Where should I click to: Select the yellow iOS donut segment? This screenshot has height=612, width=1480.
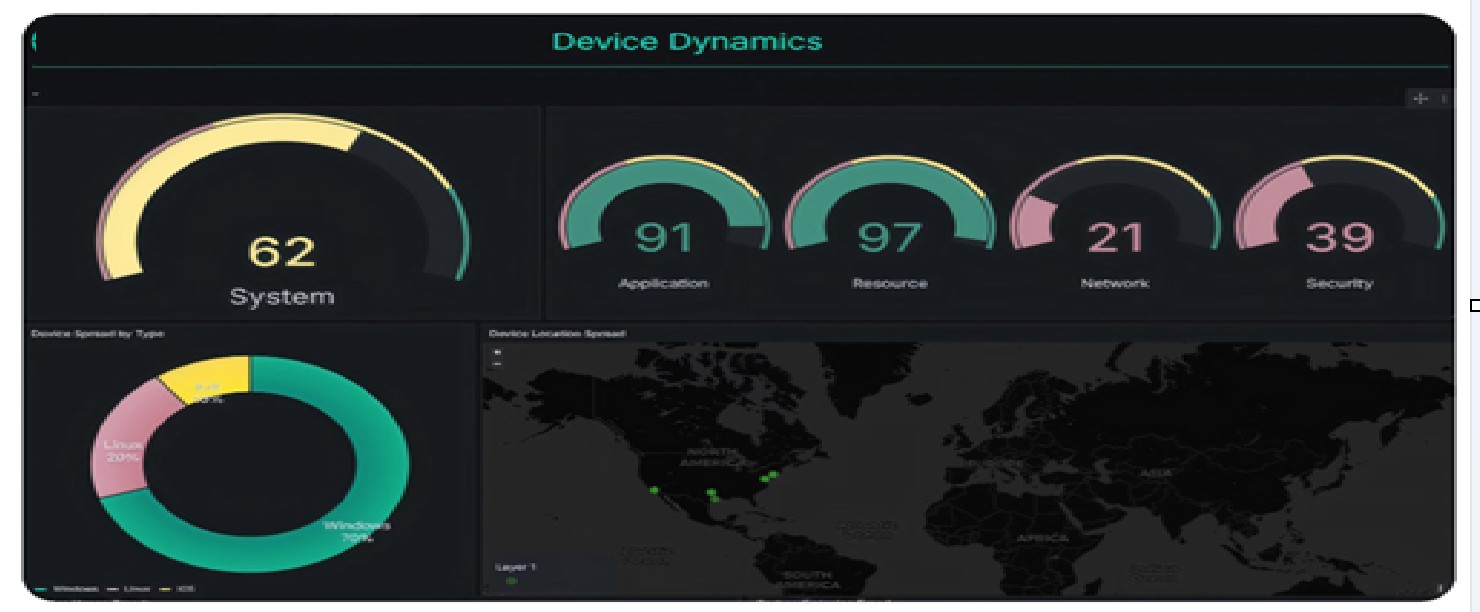212,378
